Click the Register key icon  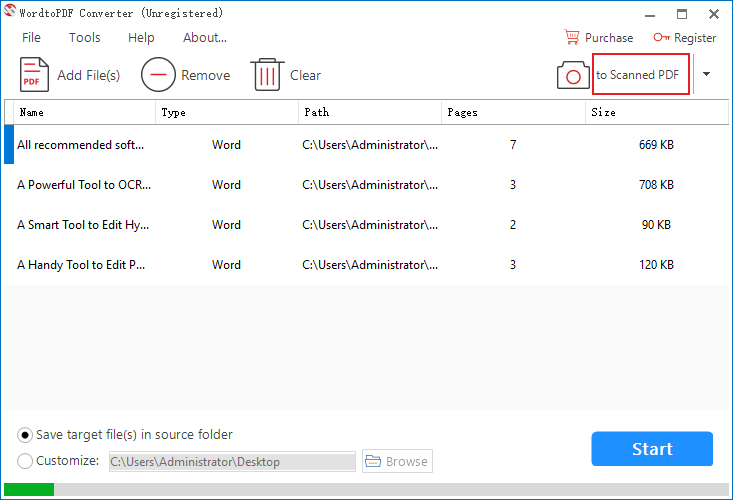[x=661, y=37]
